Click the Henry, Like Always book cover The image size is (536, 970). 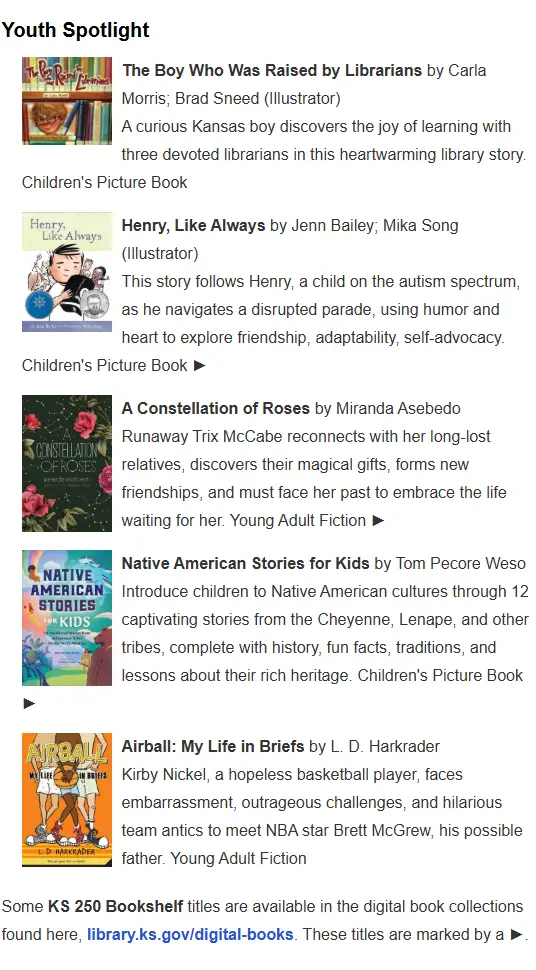pos(67,272)
